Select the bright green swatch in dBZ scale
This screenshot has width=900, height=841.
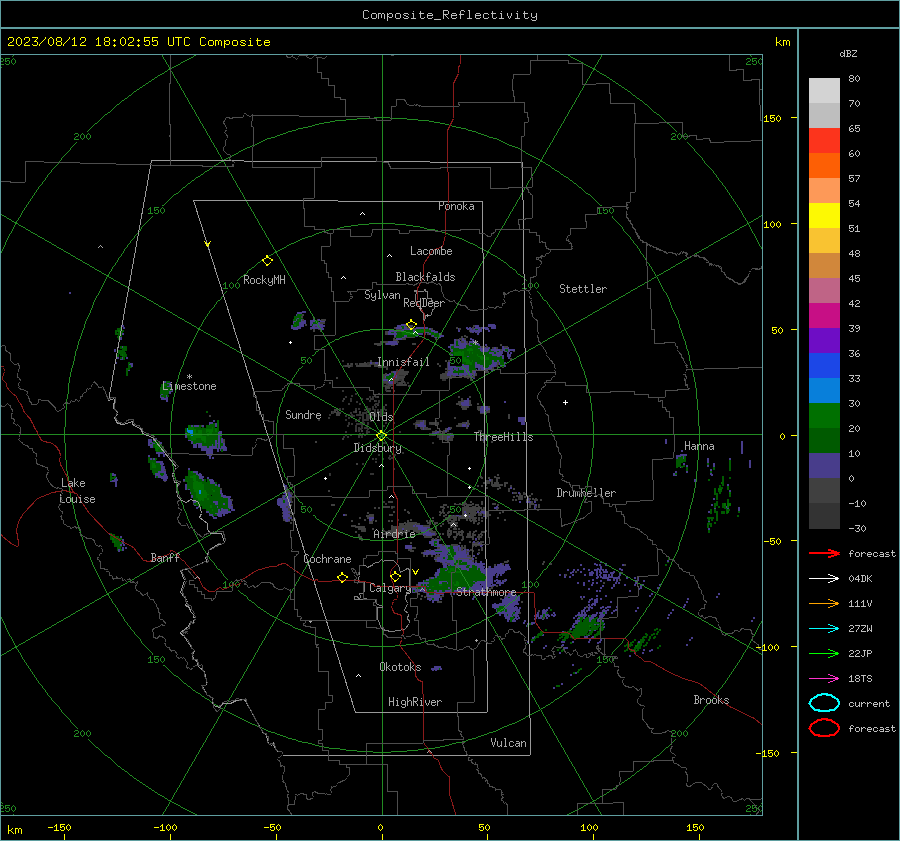[824, 416]
